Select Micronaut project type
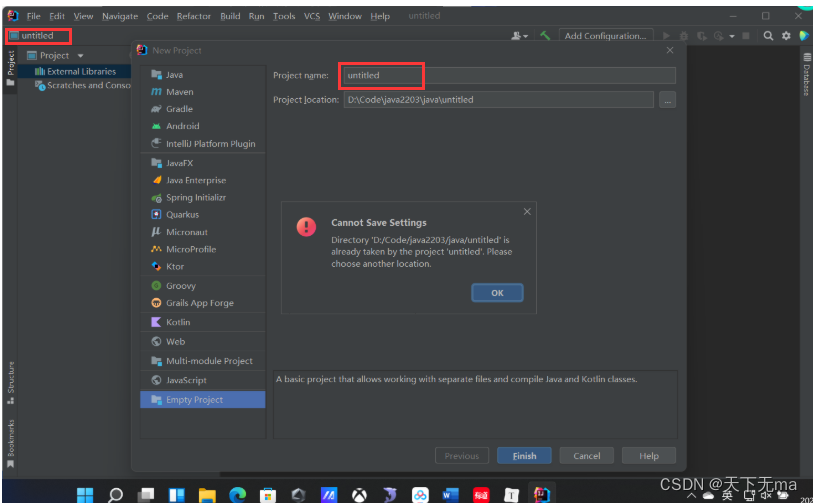 [202, 232]
